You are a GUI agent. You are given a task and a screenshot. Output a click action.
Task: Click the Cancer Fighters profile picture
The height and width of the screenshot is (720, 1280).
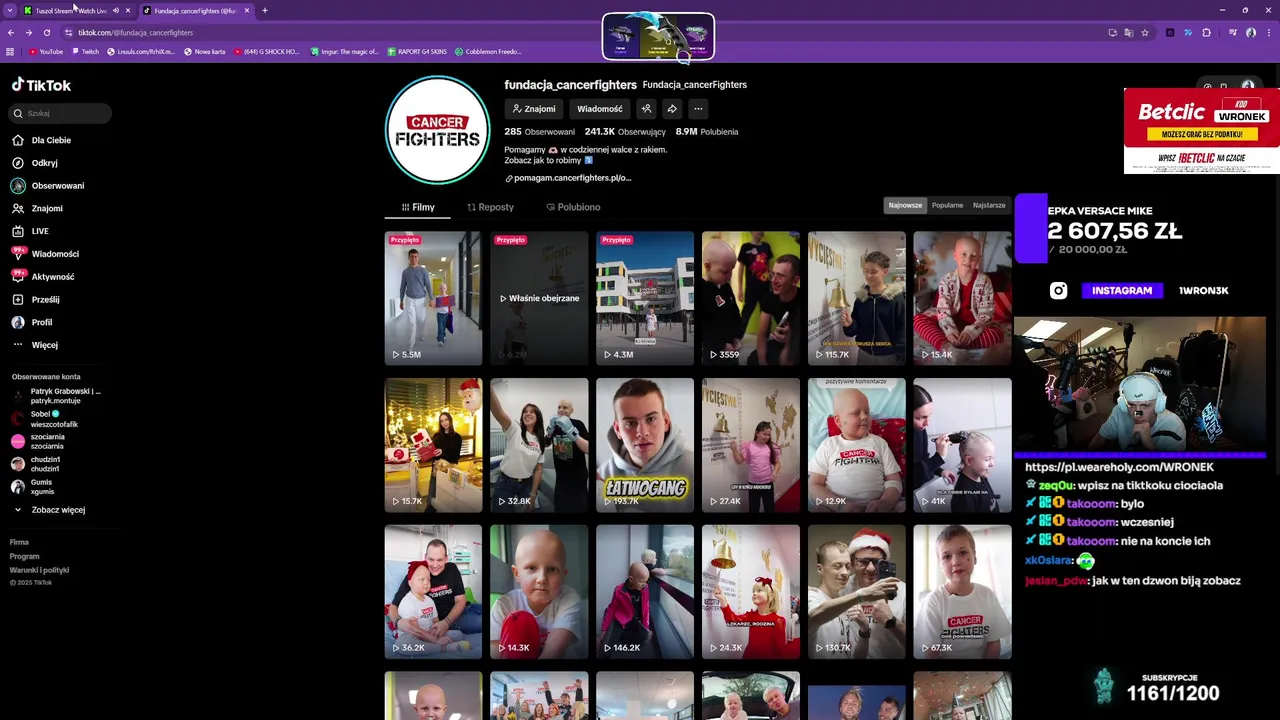[x=438, y=130]
